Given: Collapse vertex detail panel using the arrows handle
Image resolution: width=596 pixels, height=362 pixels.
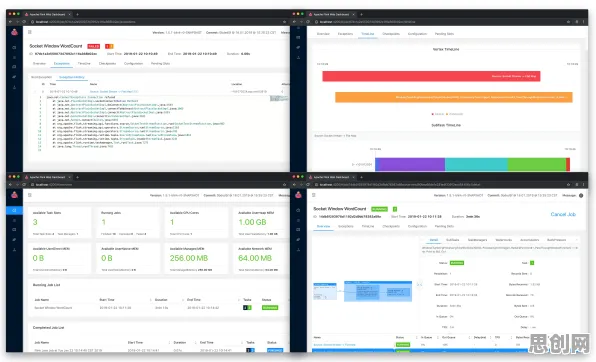Looking at the screenshot, I should click(419, 284).
